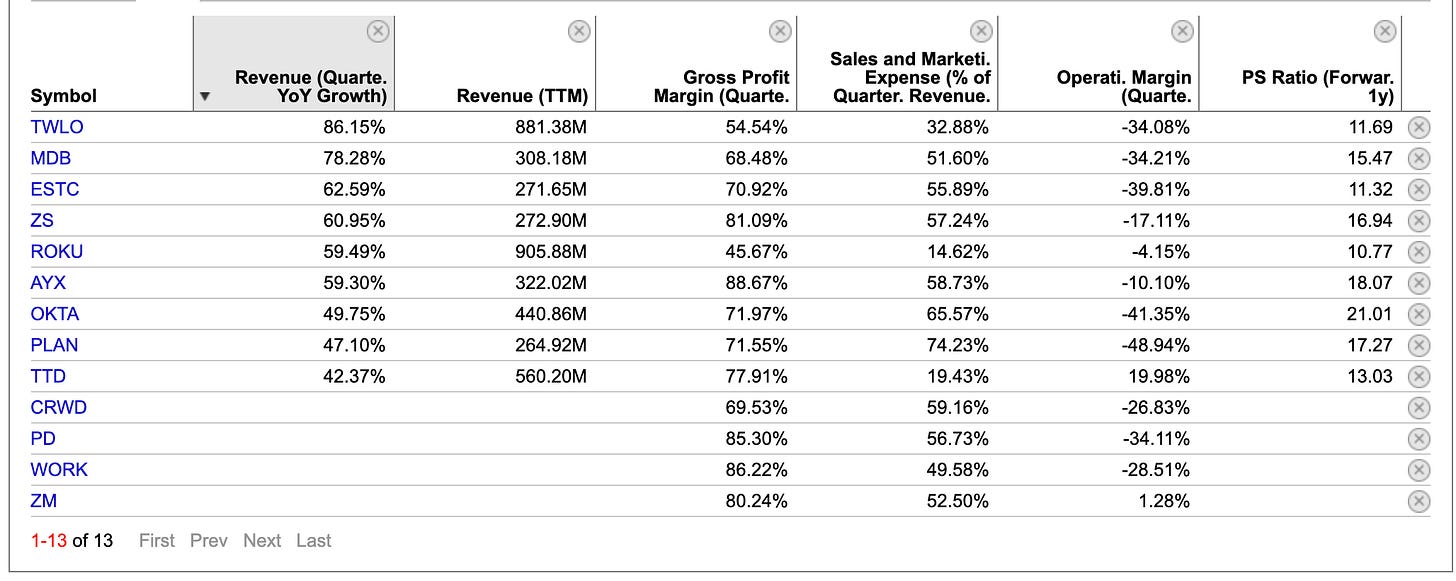This screenshot has width=1456, height=581.
Task: Delete the ROKU row
Action: (1418, 252)
